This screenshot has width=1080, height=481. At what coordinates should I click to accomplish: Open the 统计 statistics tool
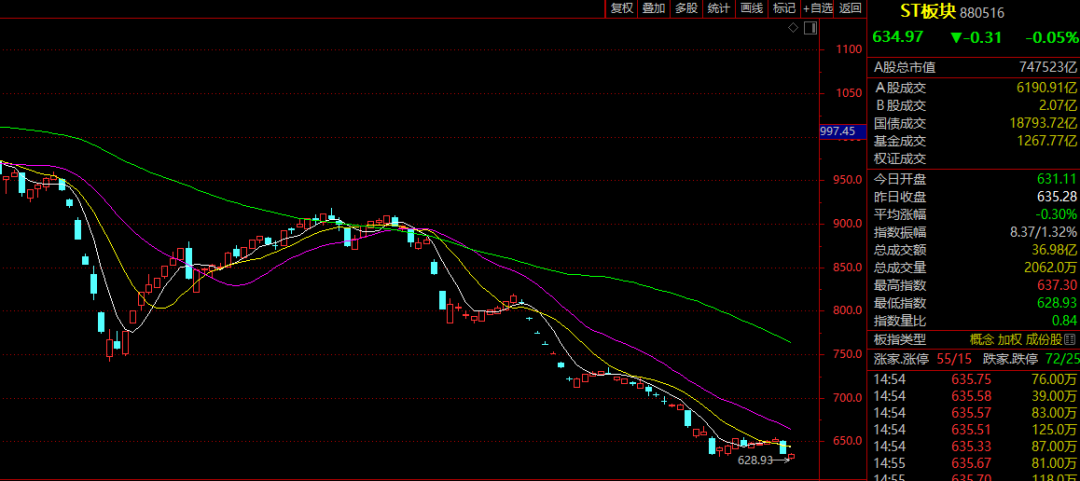(718, 8)
